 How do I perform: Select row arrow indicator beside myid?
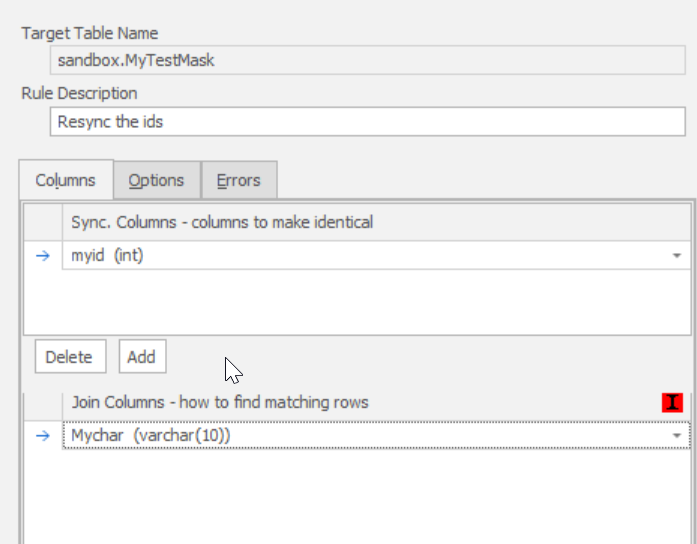(x=43, y=256)
